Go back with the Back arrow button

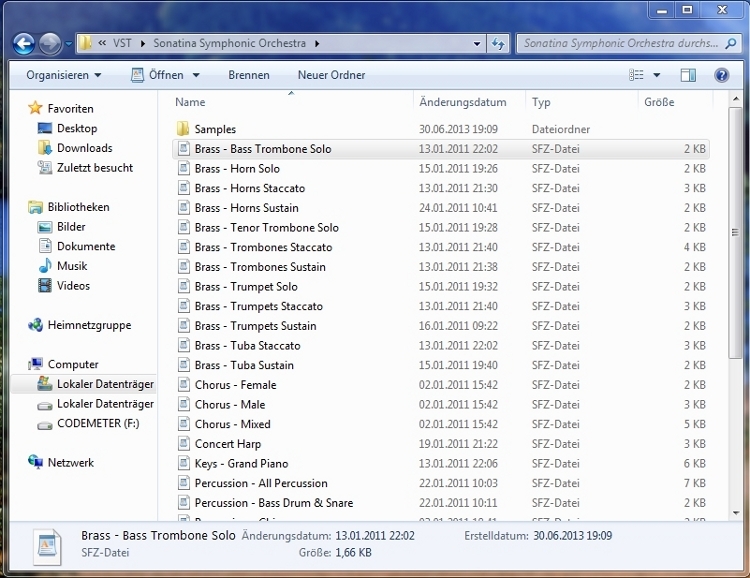23,44
